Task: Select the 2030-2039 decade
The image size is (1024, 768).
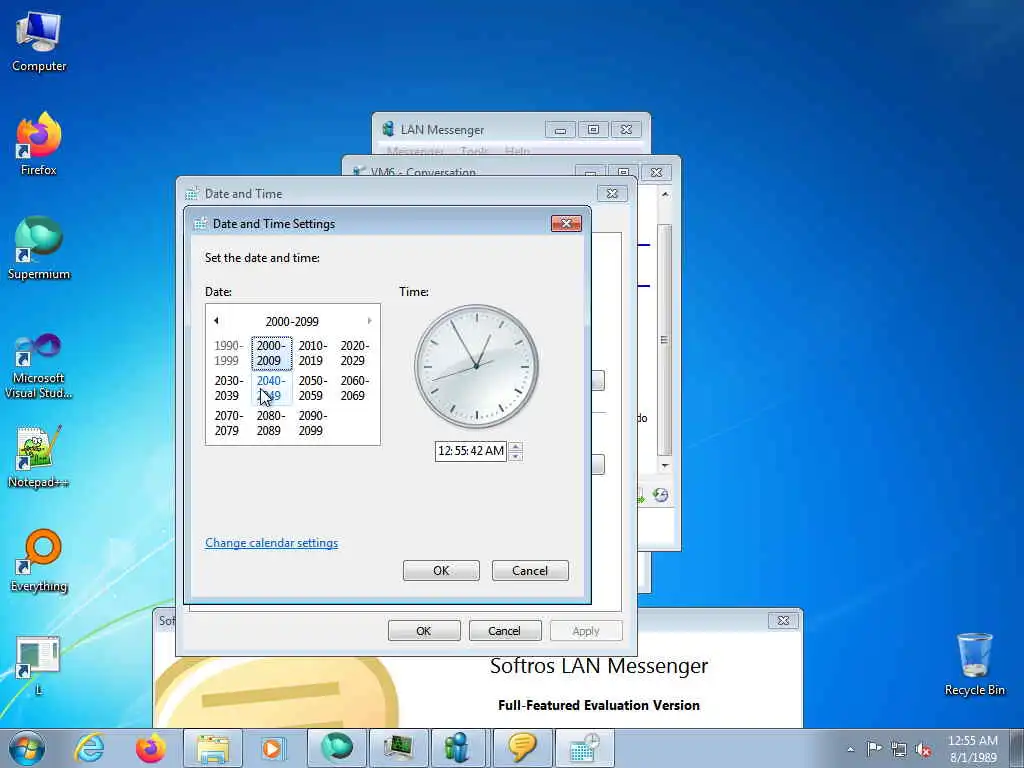Action: 229,388
